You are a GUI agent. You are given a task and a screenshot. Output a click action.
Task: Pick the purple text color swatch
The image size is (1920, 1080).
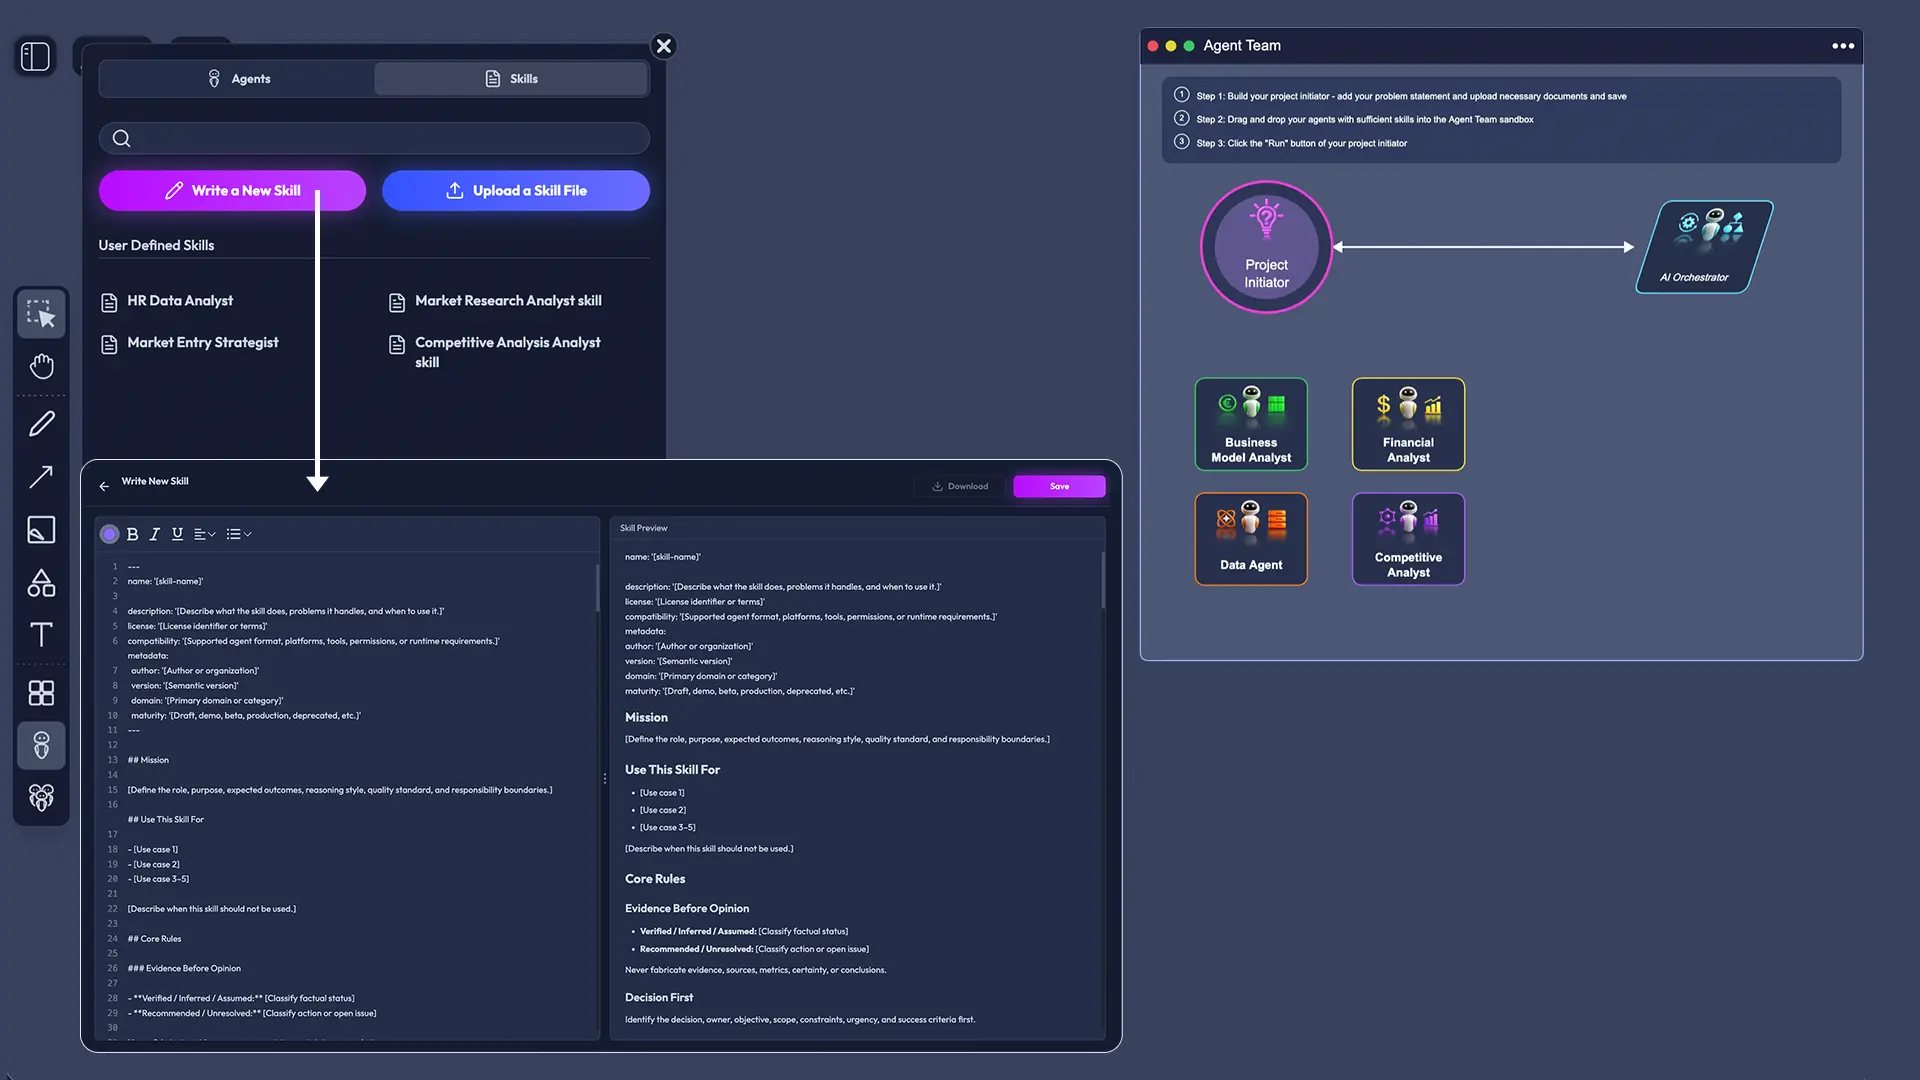coord(109,534)
